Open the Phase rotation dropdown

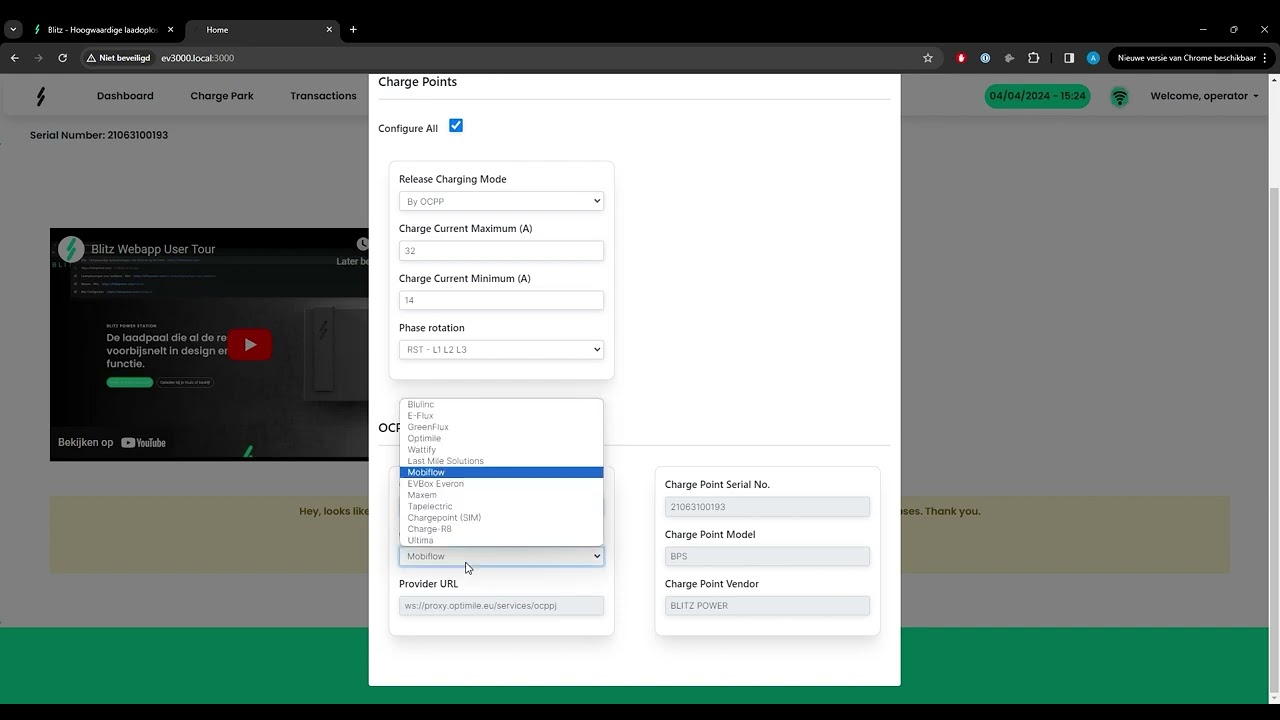501,350
